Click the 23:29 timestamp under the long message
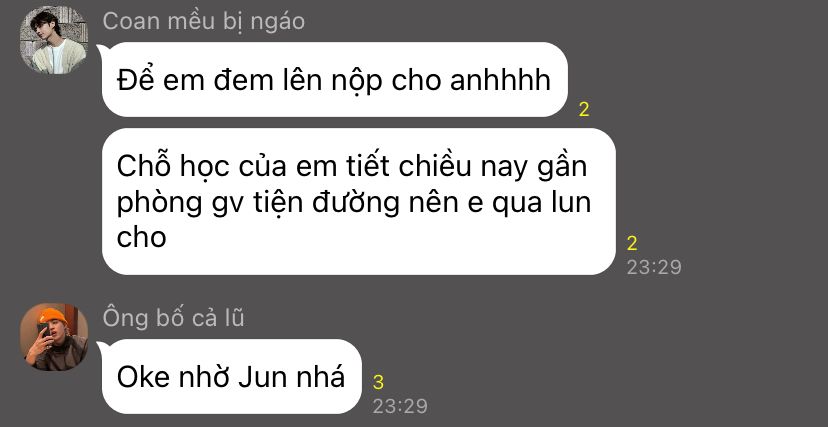 click(654, 267)
